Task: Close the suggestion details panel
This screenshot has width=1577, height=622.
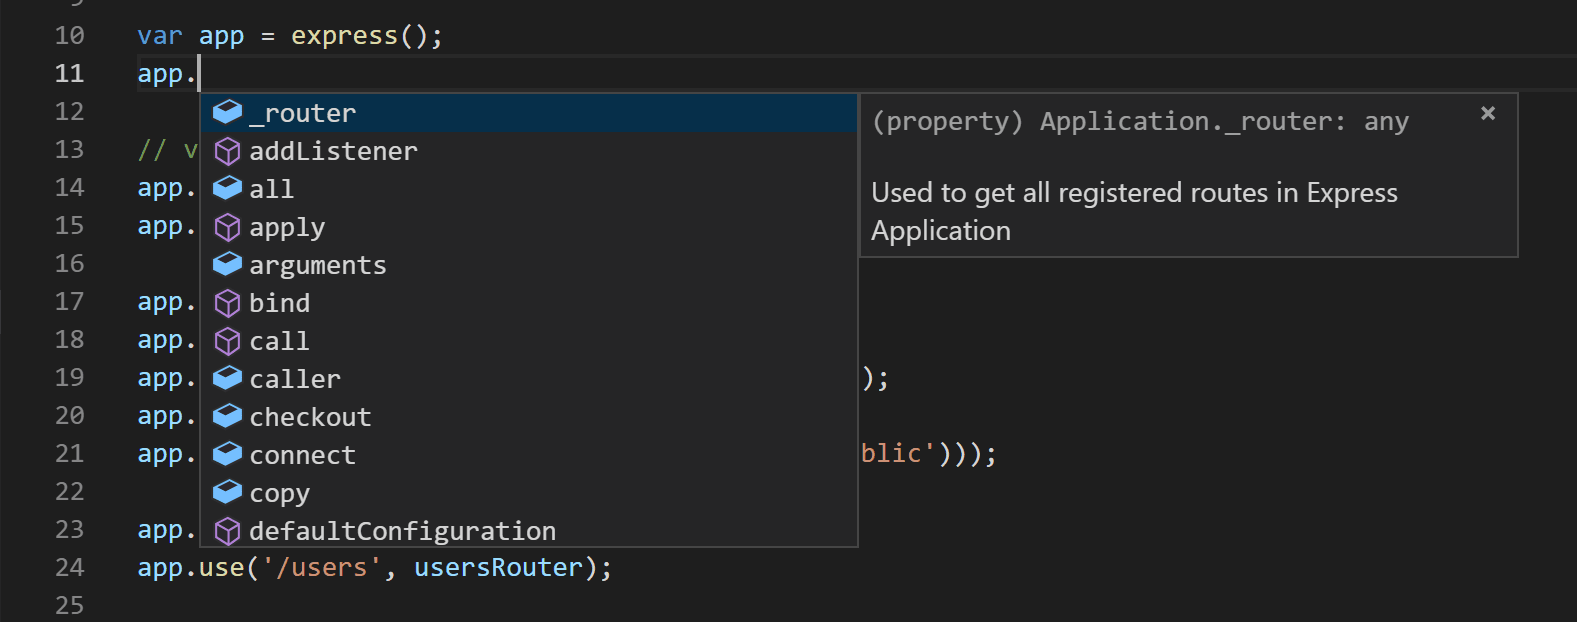Action: coord(1488,113)
